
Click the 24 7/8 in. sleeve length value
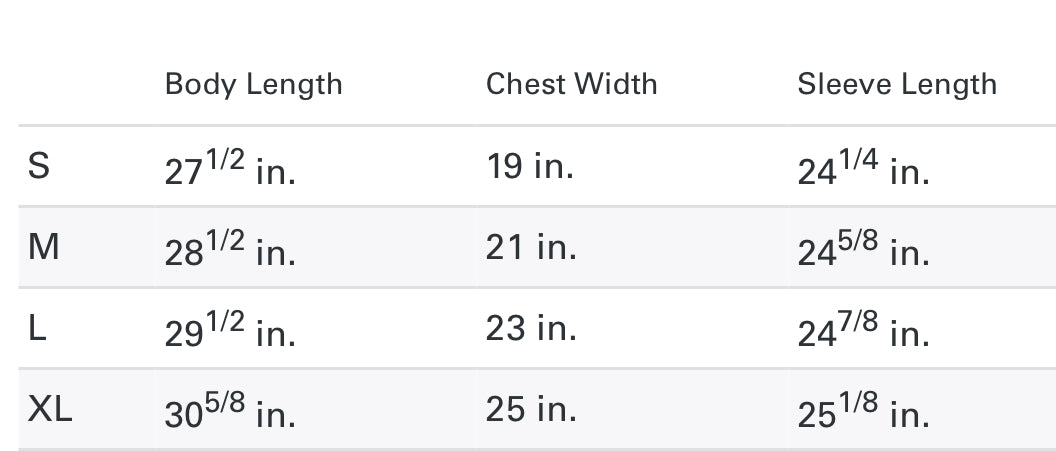[x=863, y=330]
